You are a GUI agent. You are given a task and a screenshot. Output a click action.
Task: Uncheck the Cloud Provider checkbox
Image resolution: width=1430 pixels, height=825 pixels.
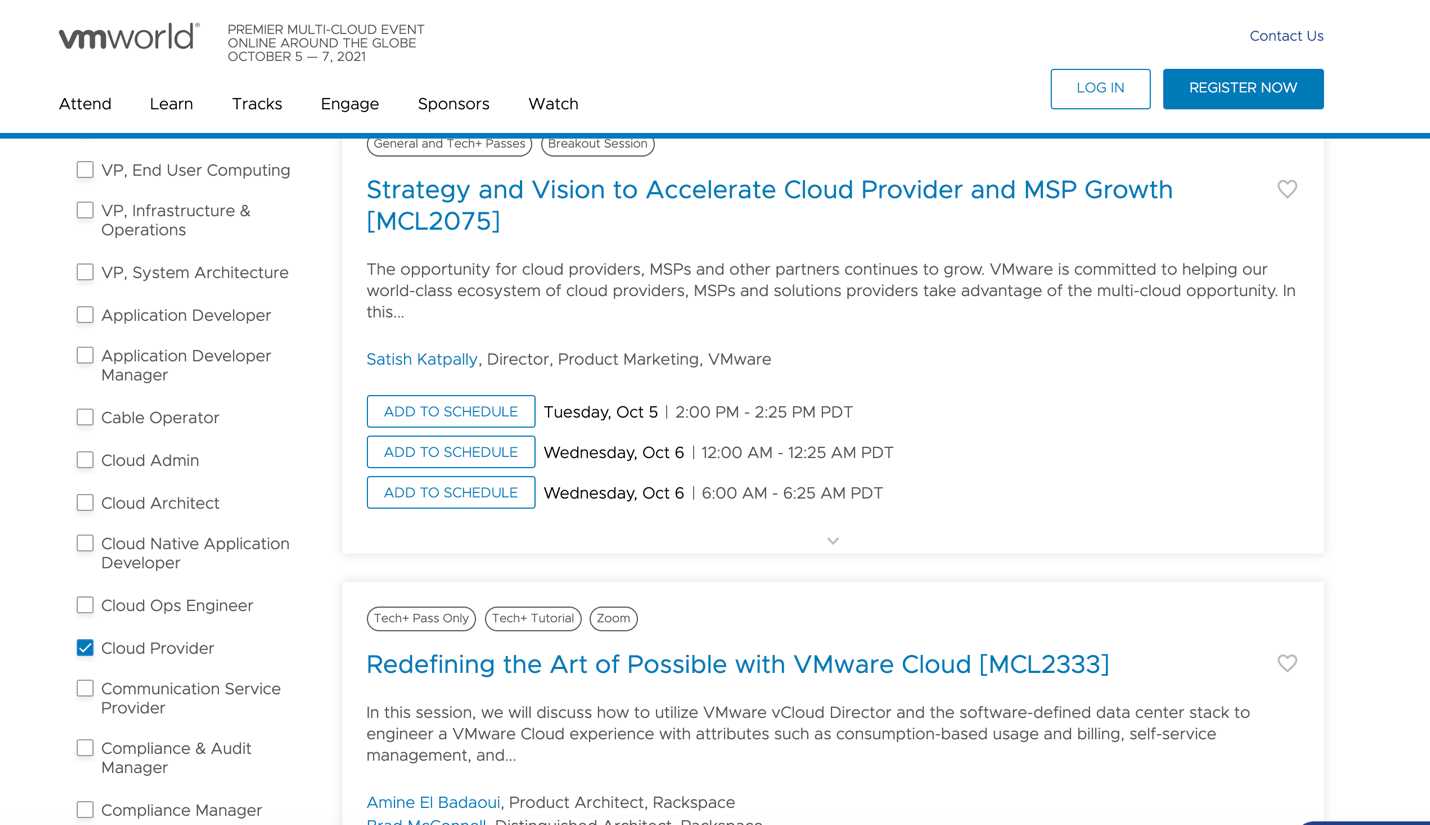point(85,648)
